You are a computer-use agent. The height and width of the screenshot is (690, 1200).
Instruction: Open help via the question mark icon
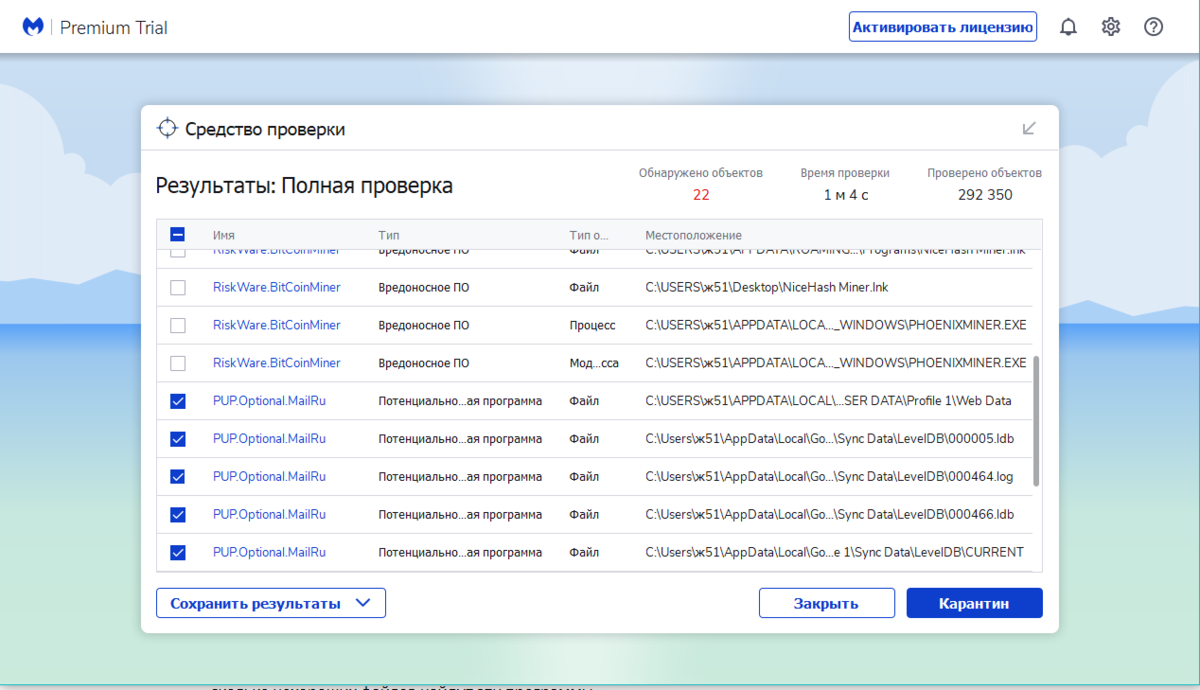coord(1154,27)
